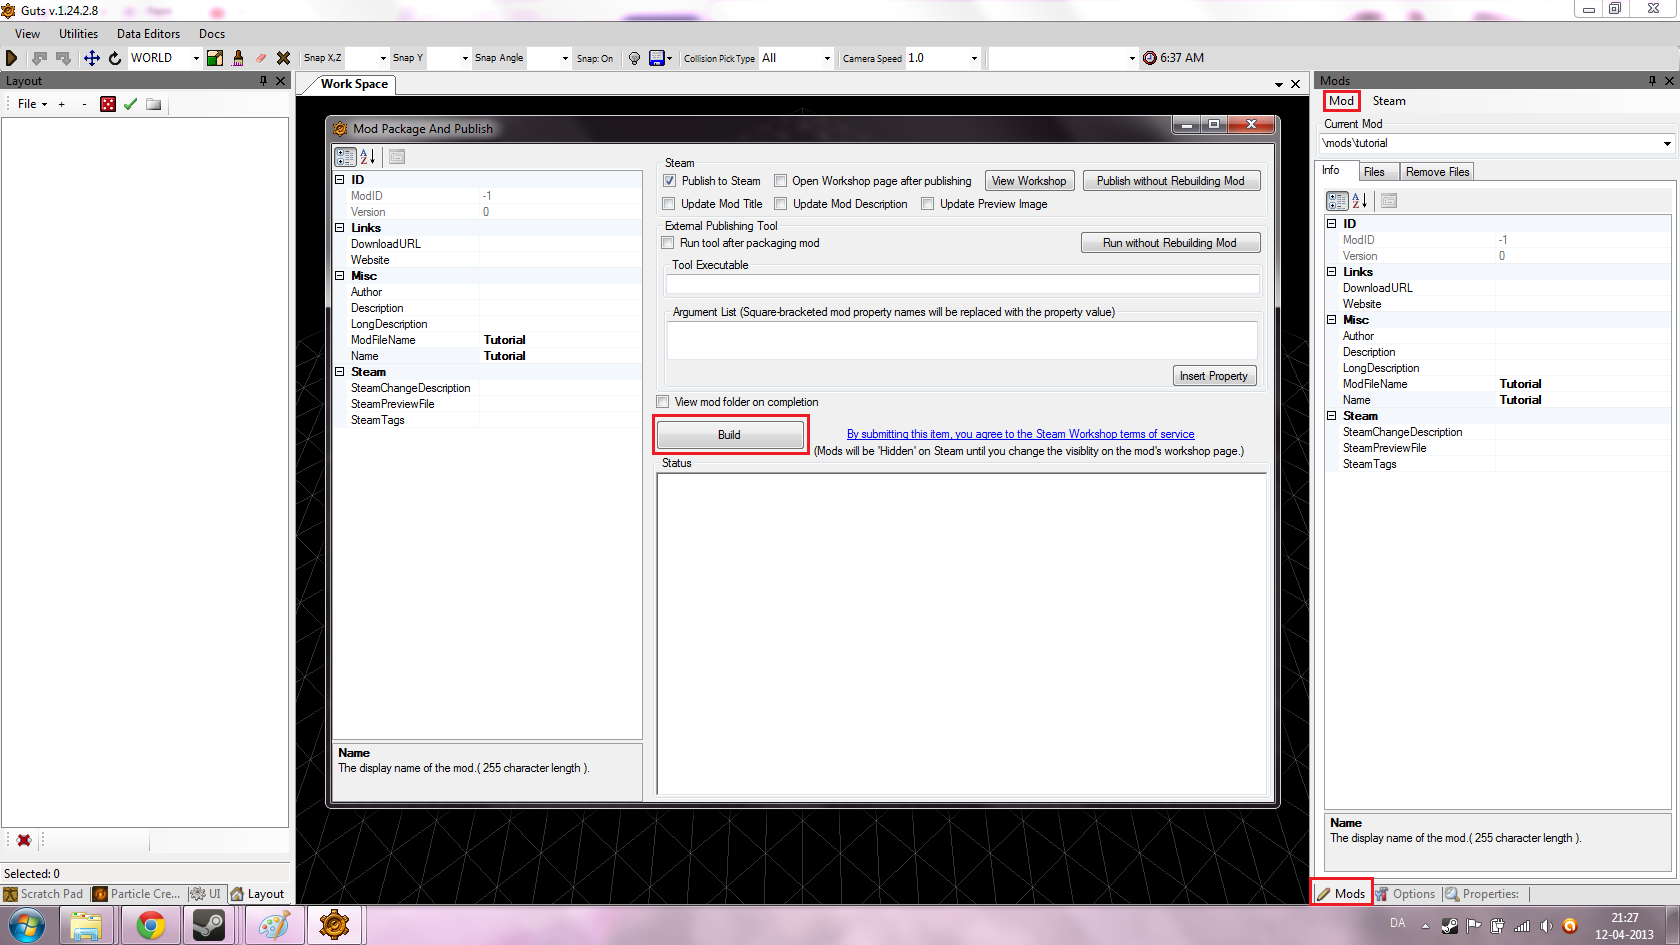Click Publish without Rebuilding Mod button

coord(1171,181)
